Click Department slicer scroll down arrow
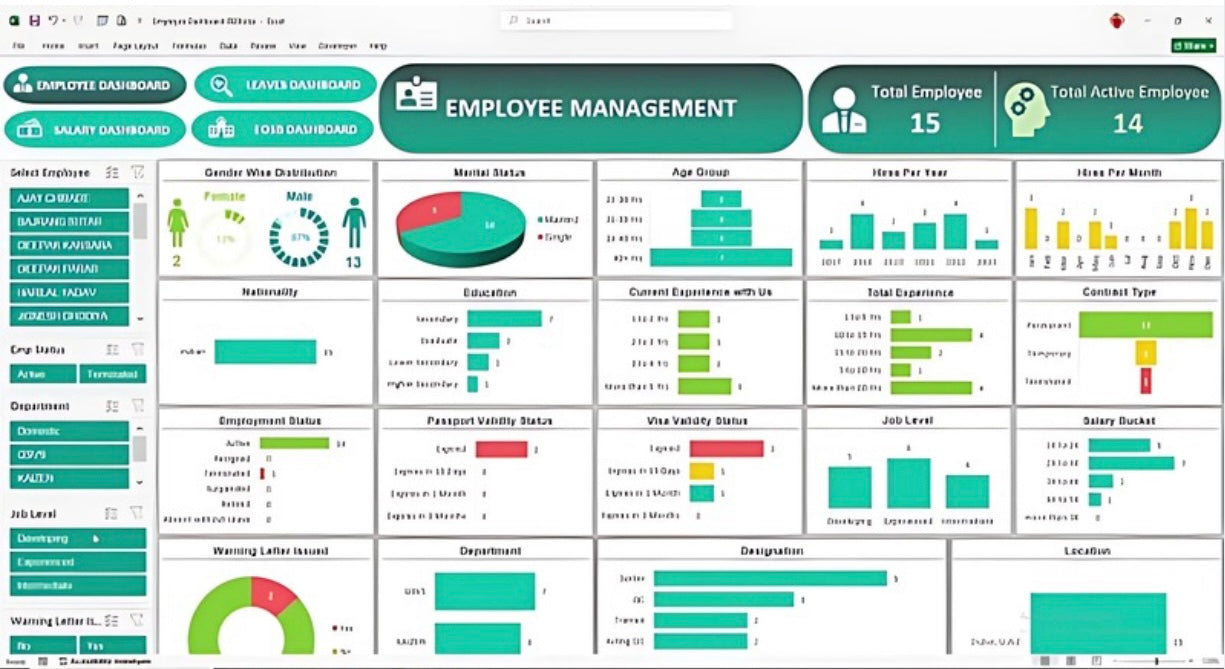1225x669 pixels. 140,481
